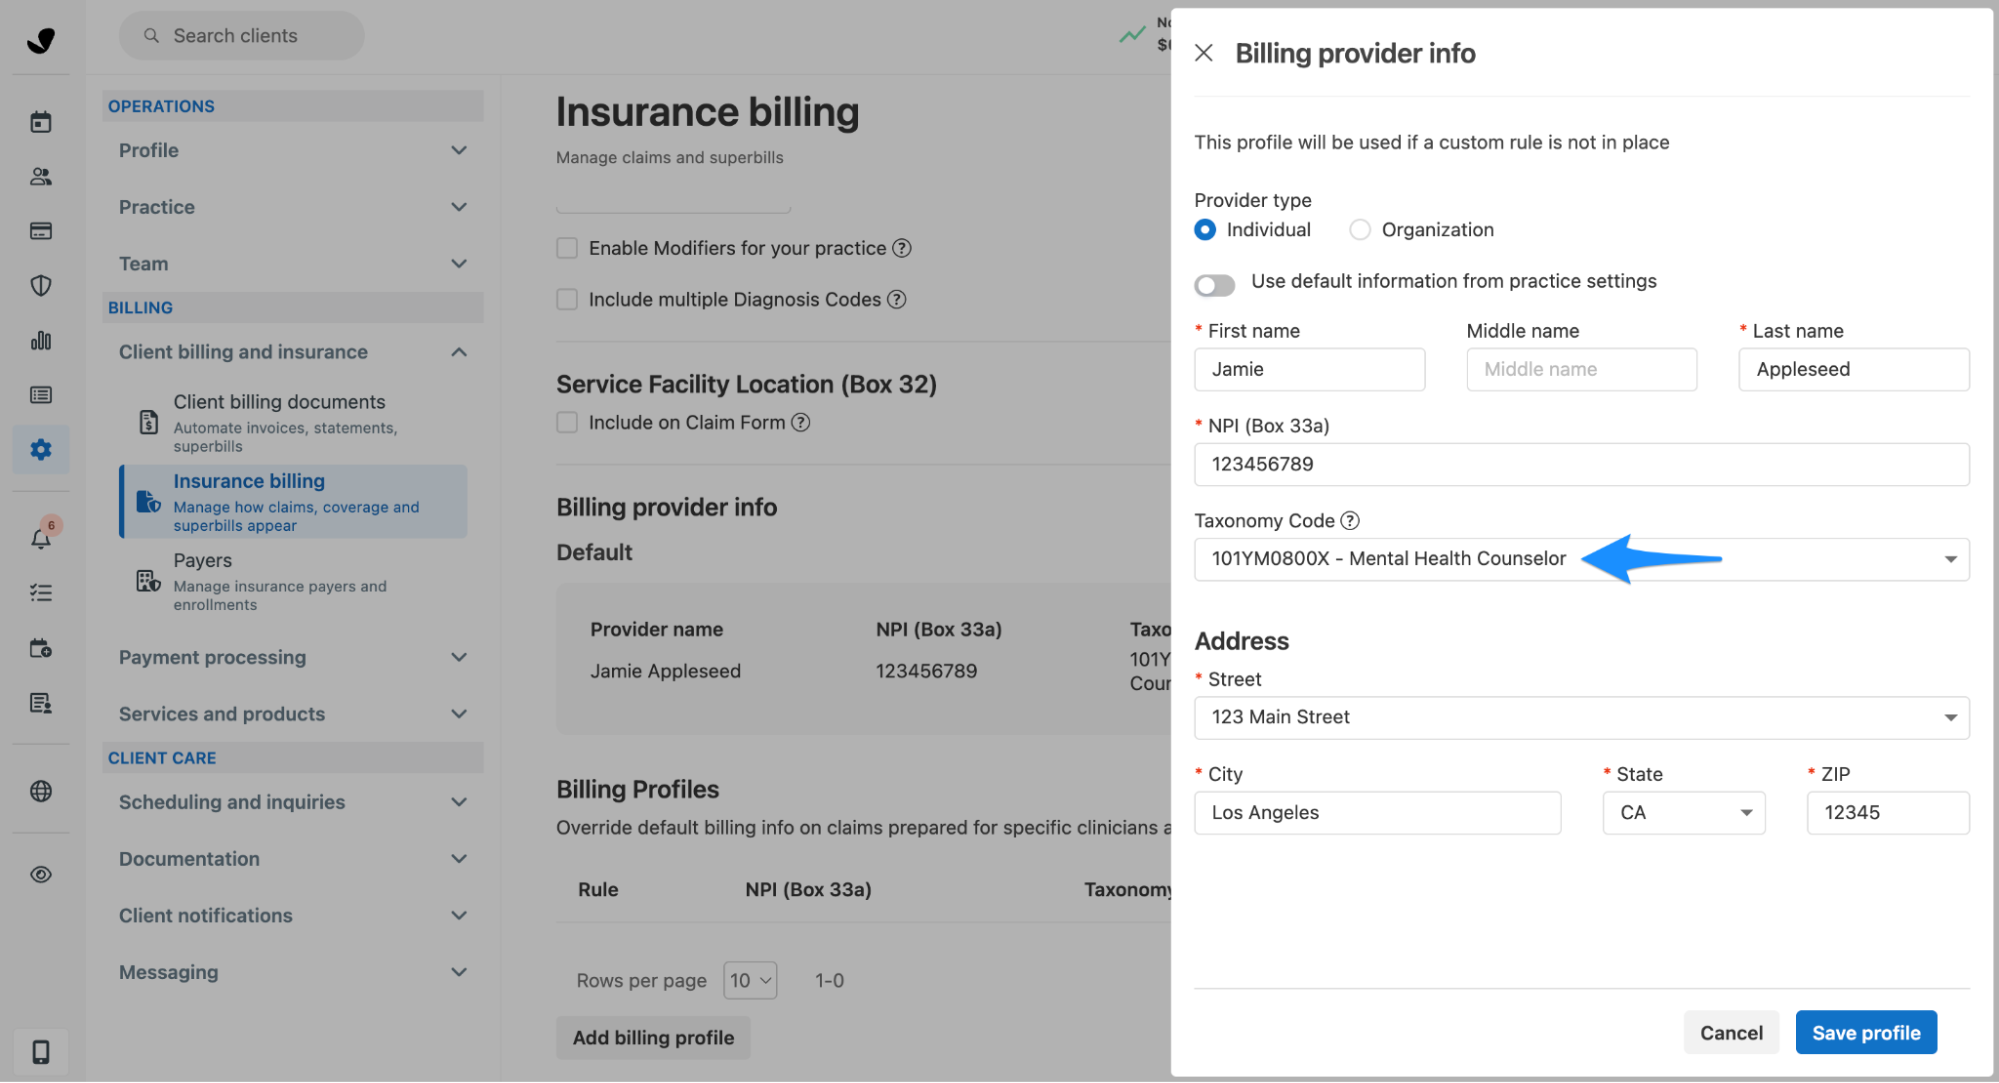Click the analytics bar chart icon

41,341
